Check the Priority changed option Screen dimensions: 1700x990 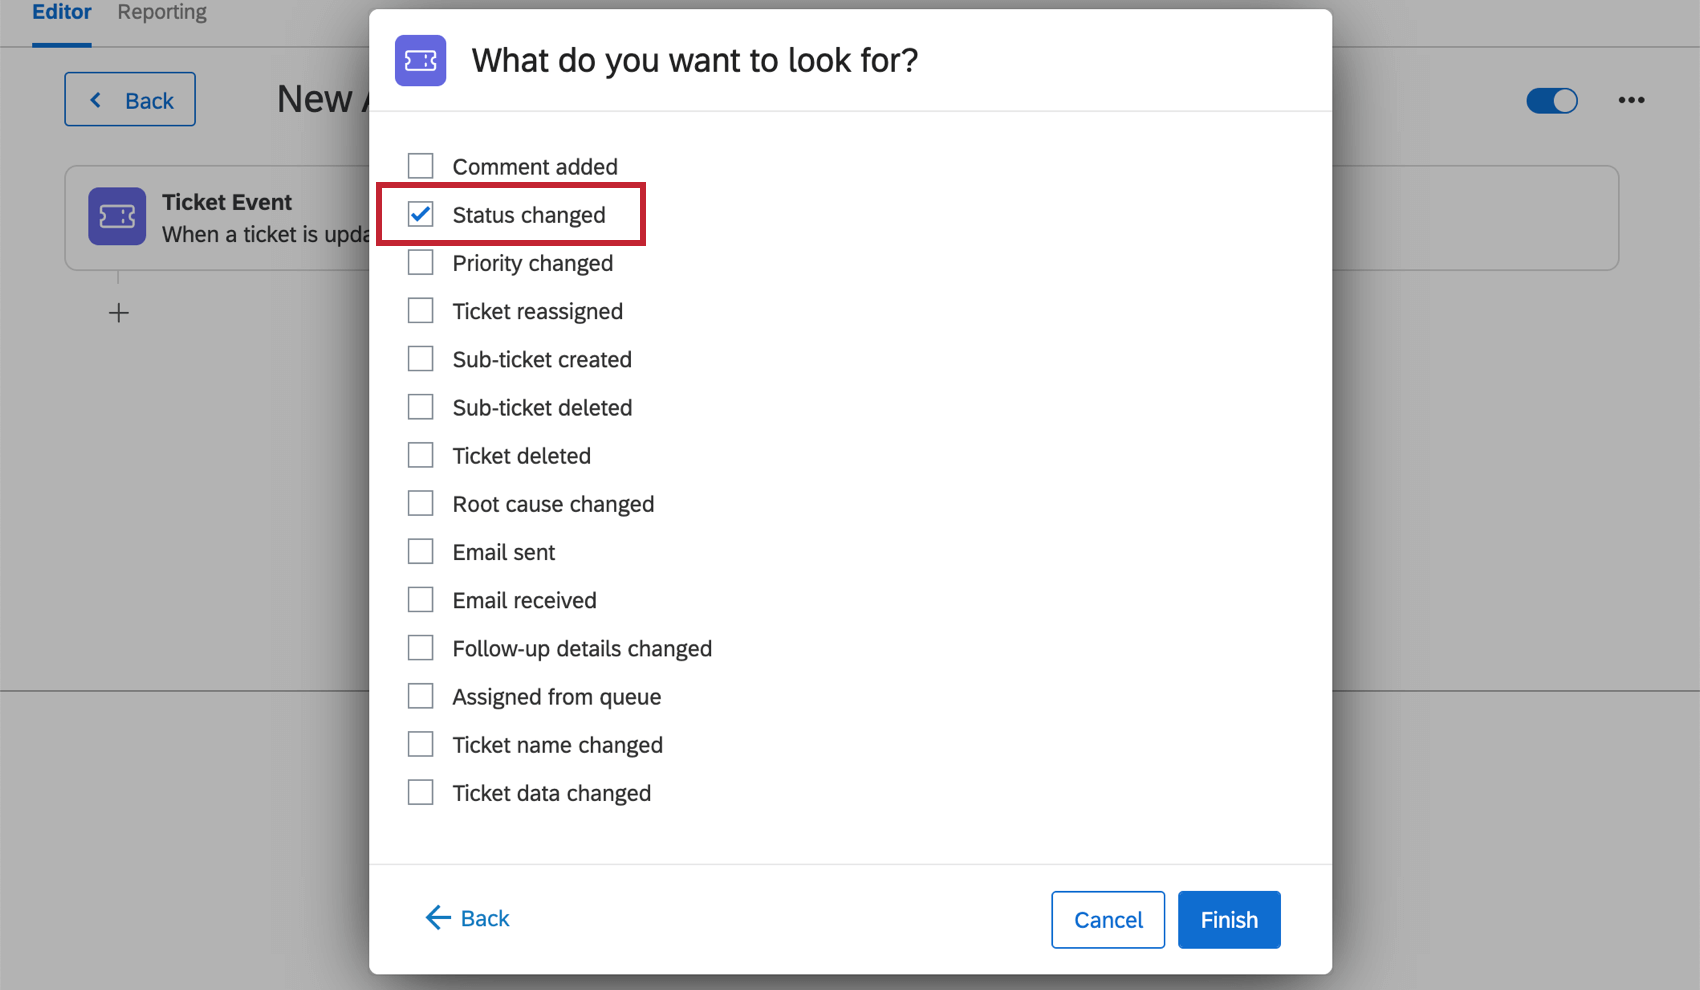tap(420, 262)
